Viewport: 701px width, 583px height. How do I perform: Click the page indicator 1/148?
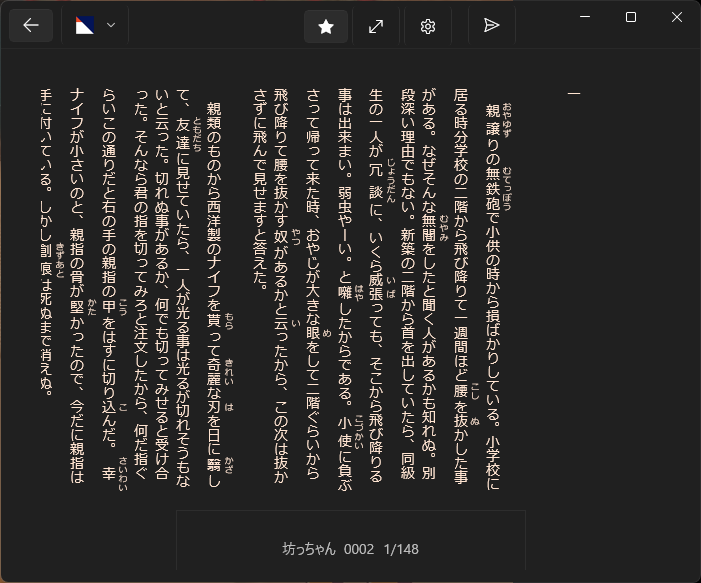click(401, 549)
